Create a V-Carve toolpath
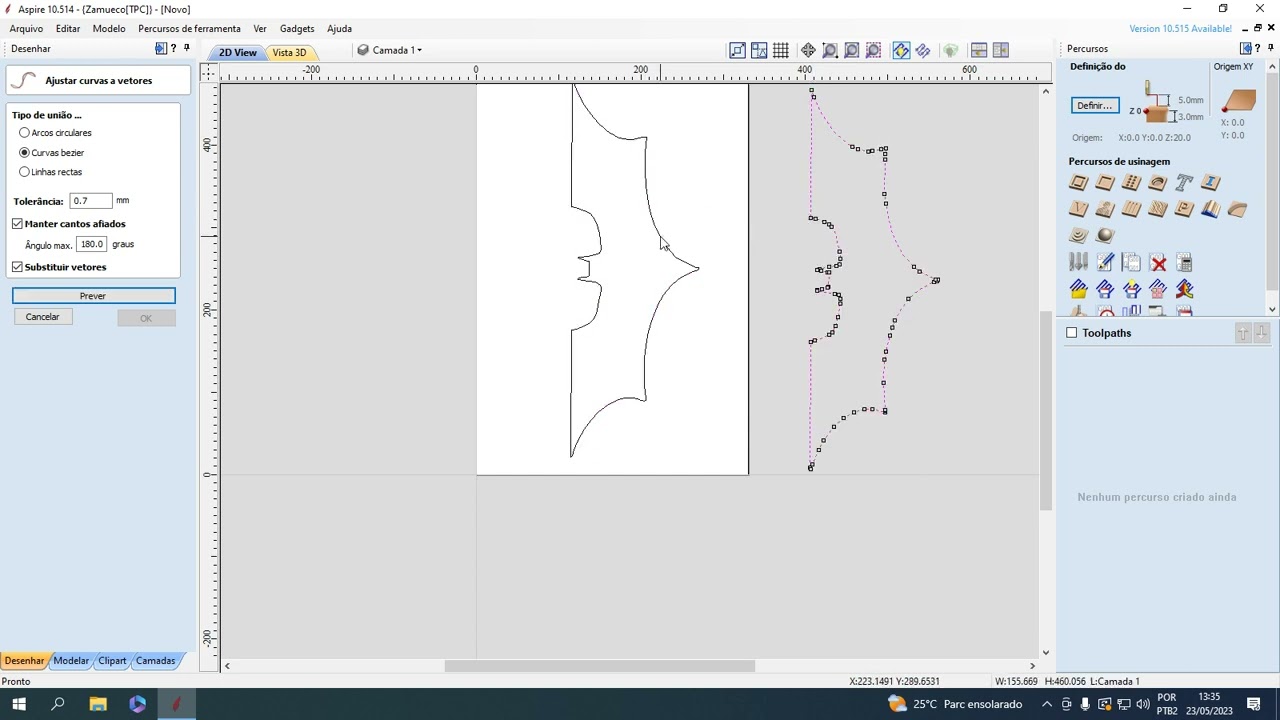 [x=1078, y=209]
